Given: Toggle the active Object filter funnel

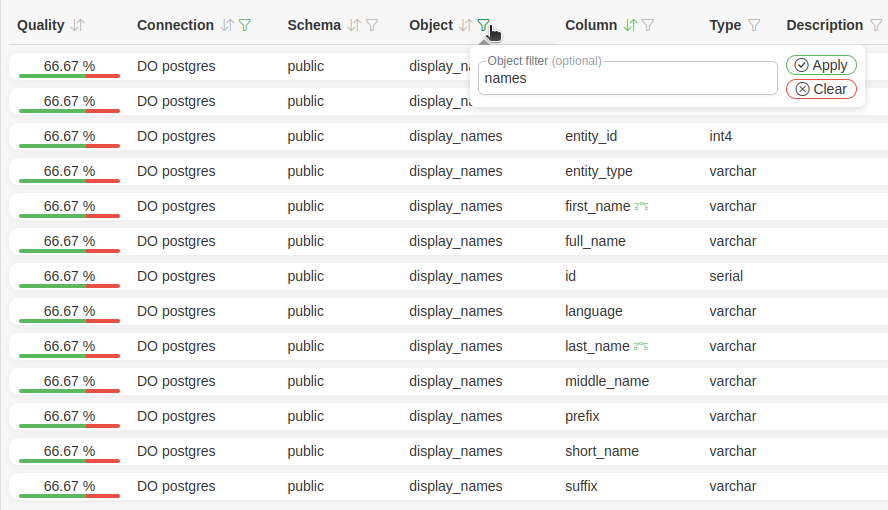Looking at the screenshot, I should [x=484, y=25].
